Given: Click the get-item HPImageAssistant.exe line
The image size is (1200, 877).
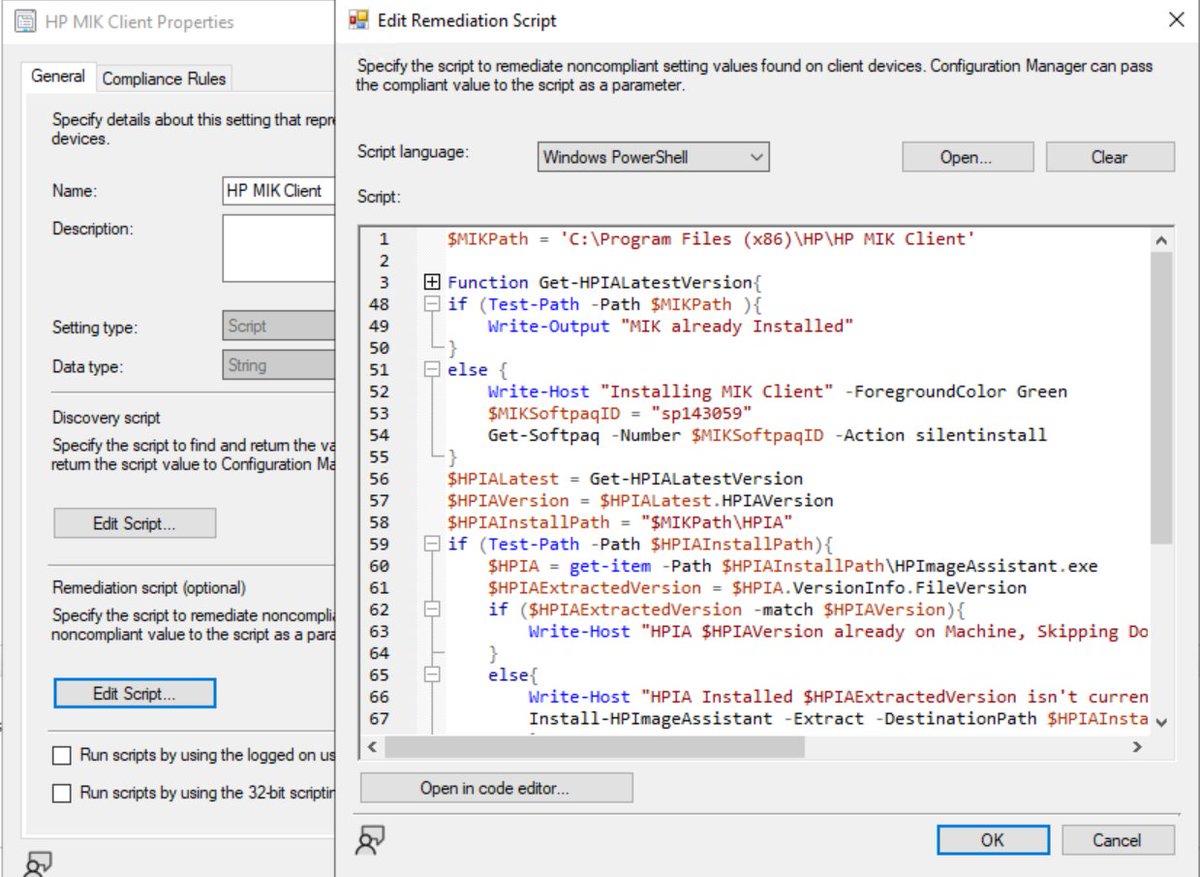Looking at the screenshot, I should click(x=793, y=566).
